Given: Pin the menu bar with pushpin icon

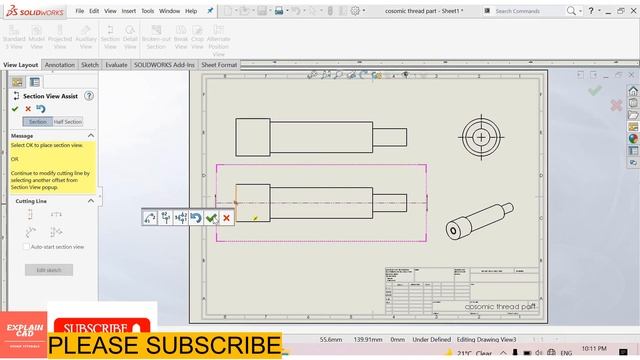Looking at the screenshot, I should 210,11.
